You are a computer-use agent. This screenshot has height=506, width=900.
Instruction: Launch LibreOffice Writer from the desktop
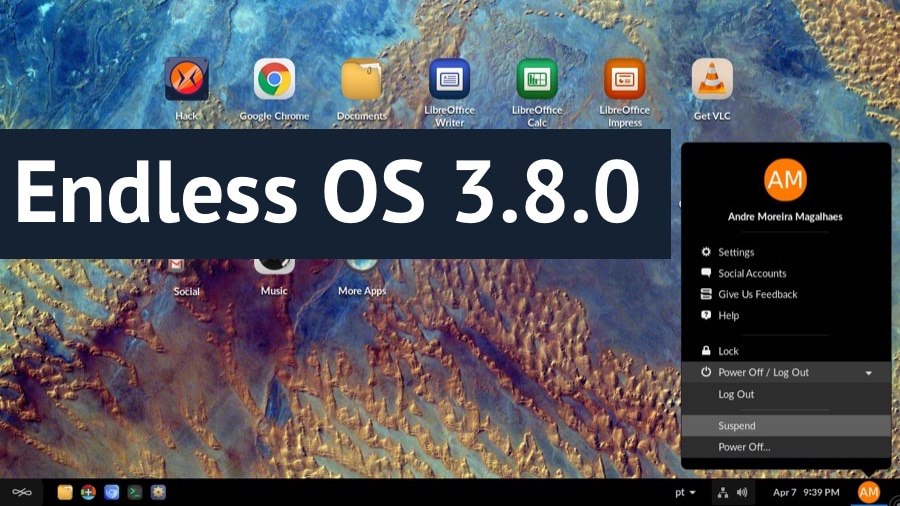click(x=449, y=79)
